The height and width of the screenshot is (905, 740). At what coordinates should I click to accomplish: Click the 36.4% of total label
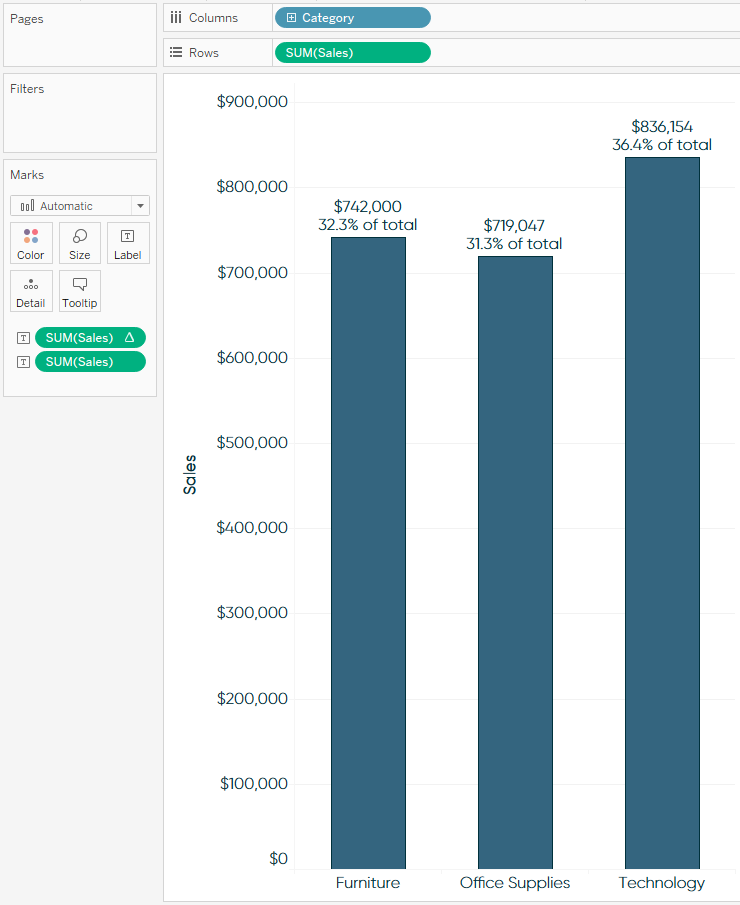[662, 144]
